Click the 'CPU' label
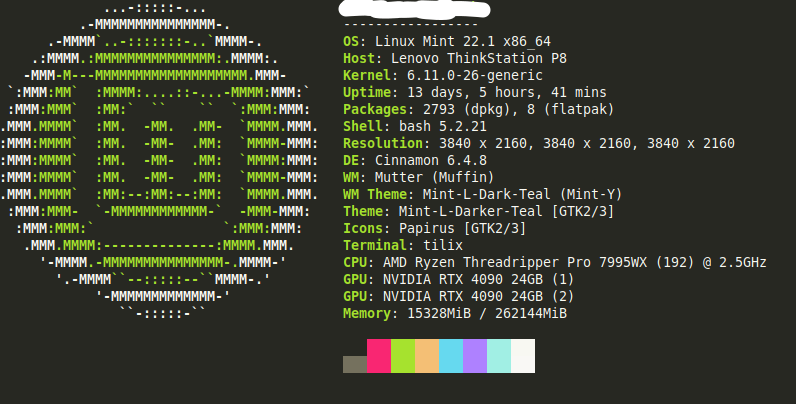 click(x=355, y=262)
